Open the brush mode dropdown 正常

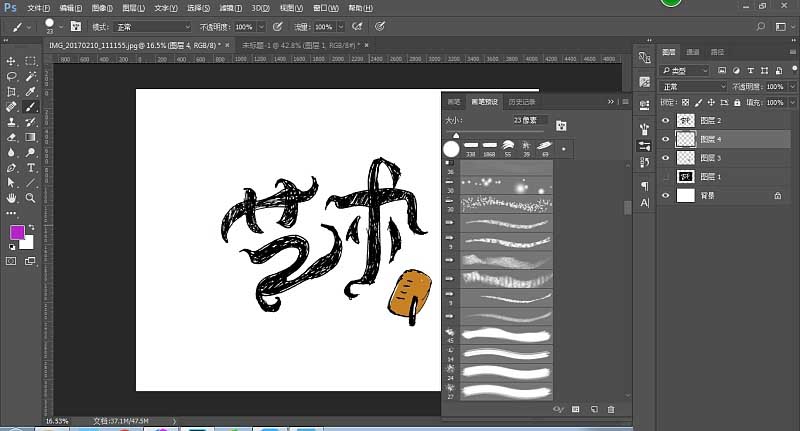(x=152, y=27)
